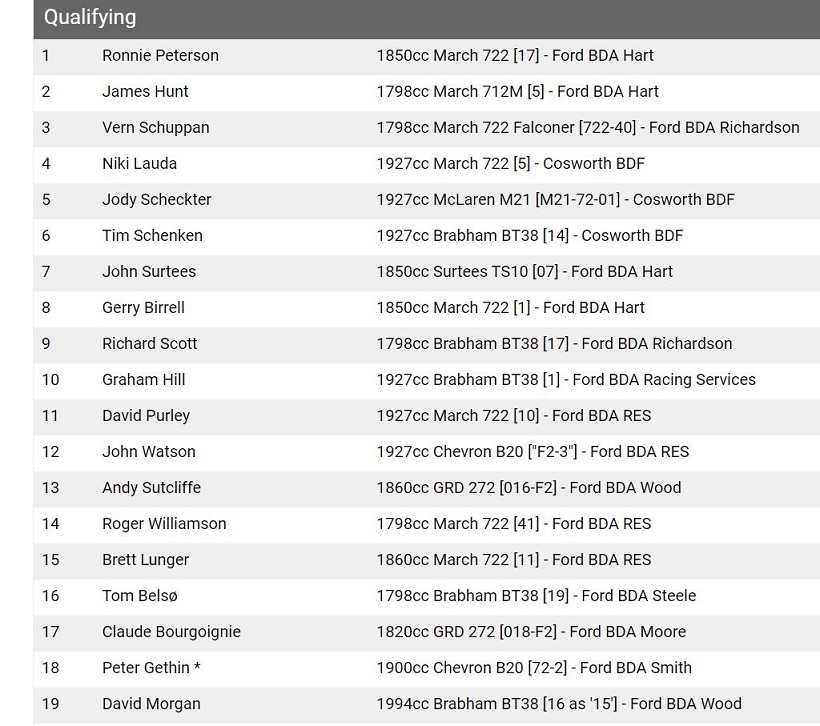Click John Watson's Chevron B20 car text

click(x=532, y=452)
